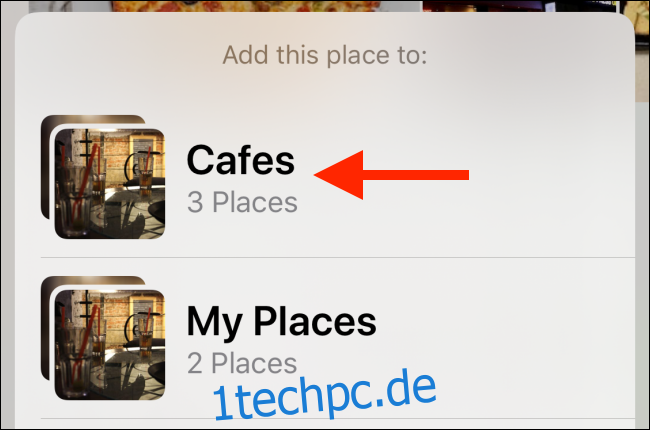The height and width of the screenshot is (430, 650).
Task: Click the stacked card edge behind My Places thumbnail
Action: 46,328
